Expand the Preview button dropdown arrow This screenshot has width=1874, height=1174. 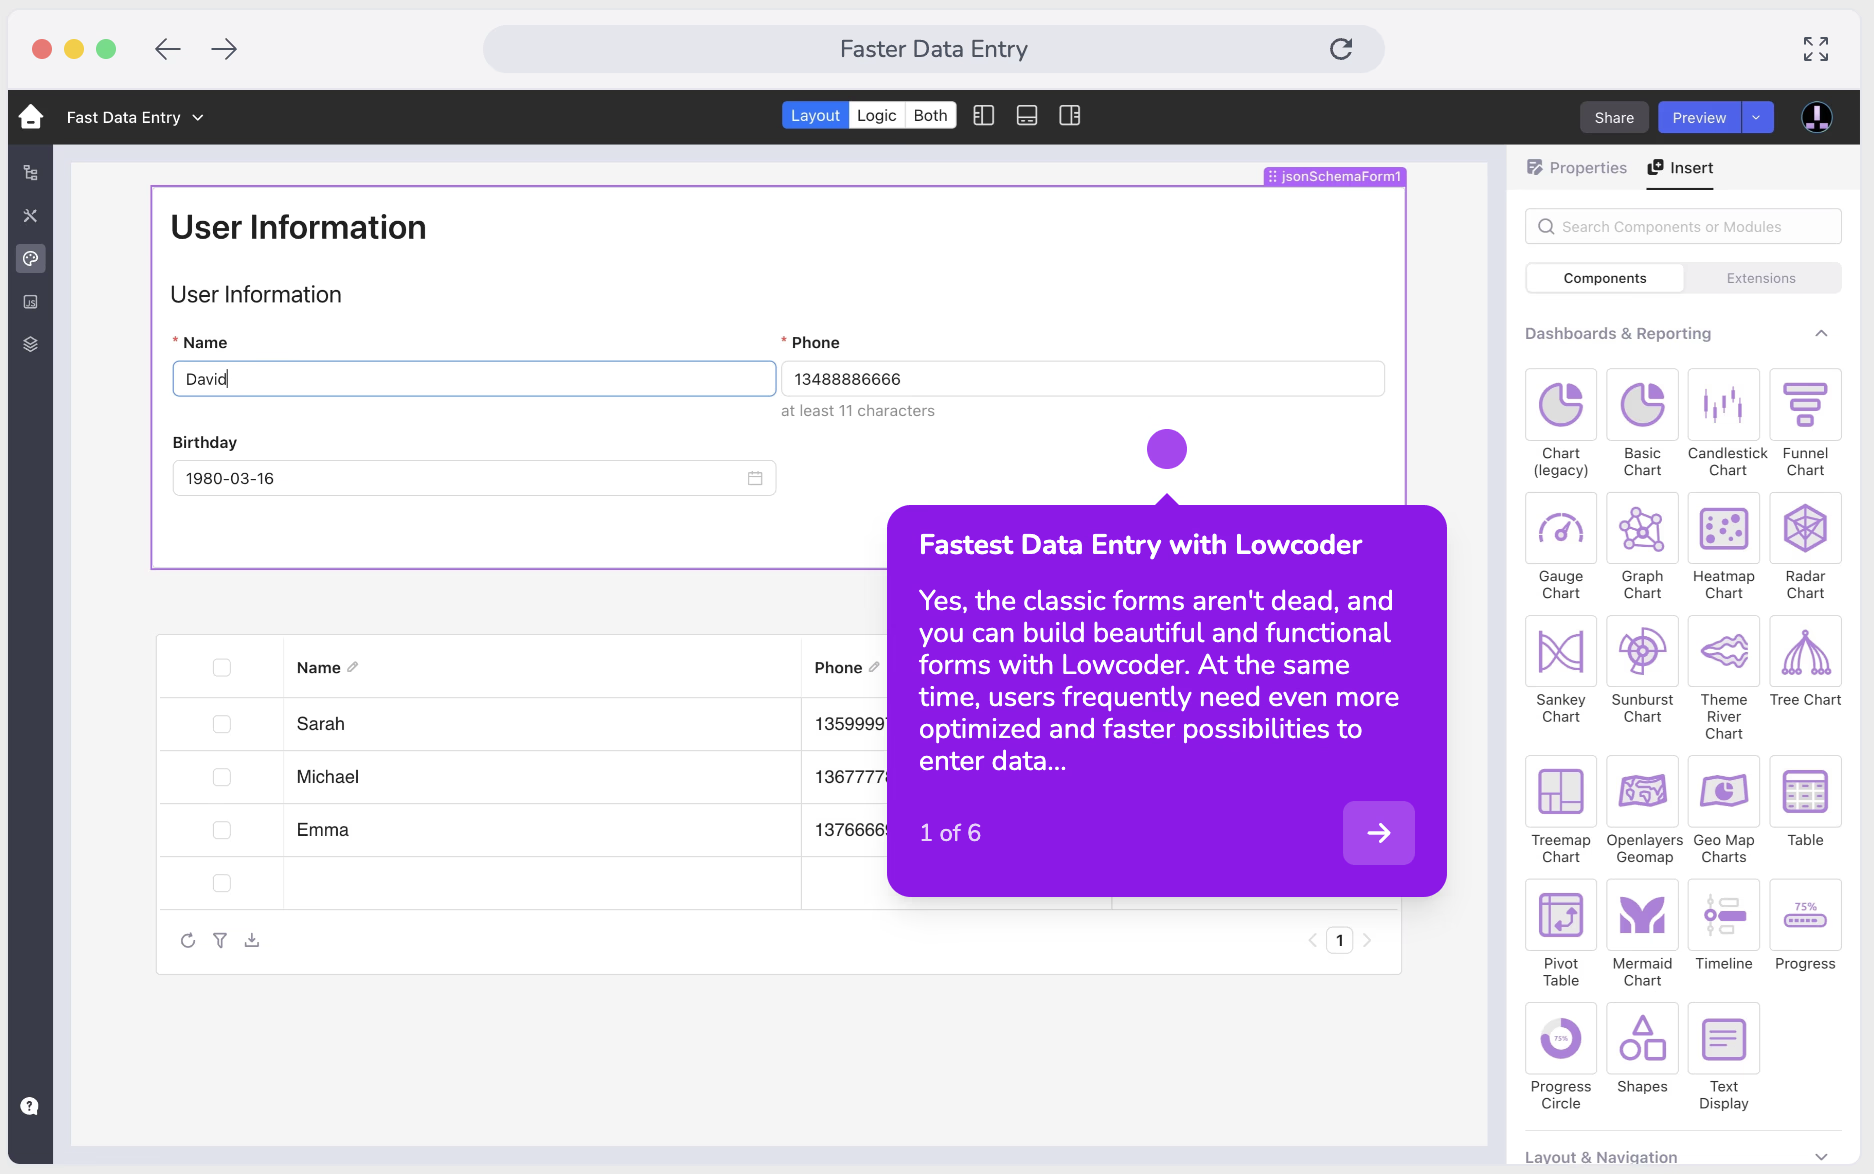(x=1755, y=117)
